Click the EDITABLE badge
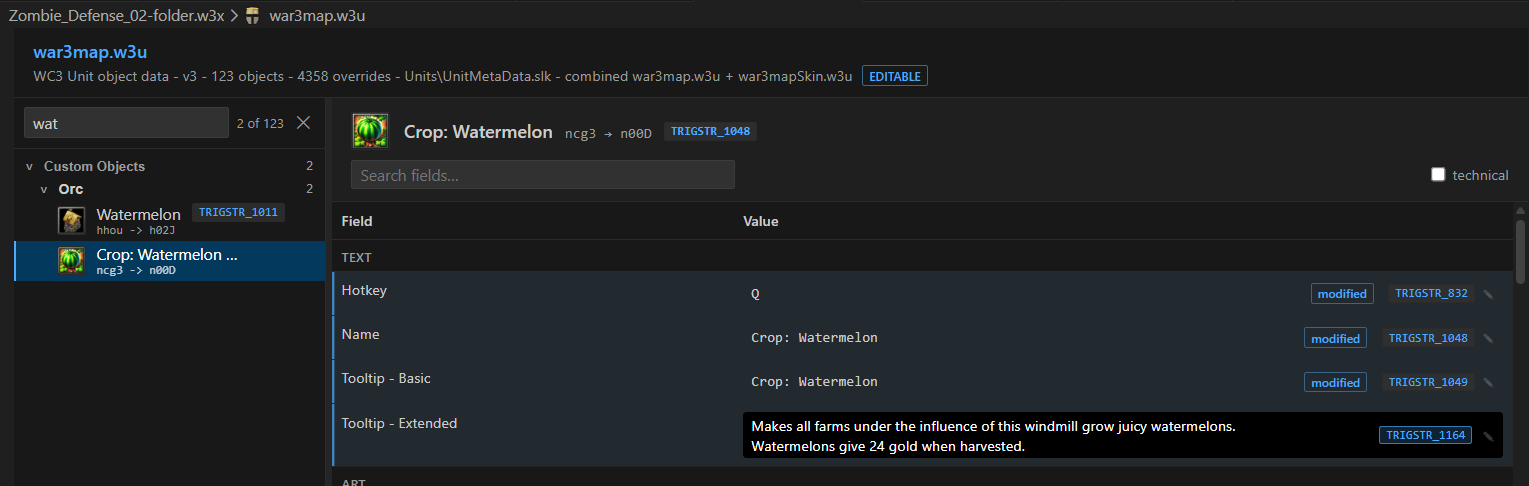Viewport: 1529px width, 486px height. (x=895, y=76)
